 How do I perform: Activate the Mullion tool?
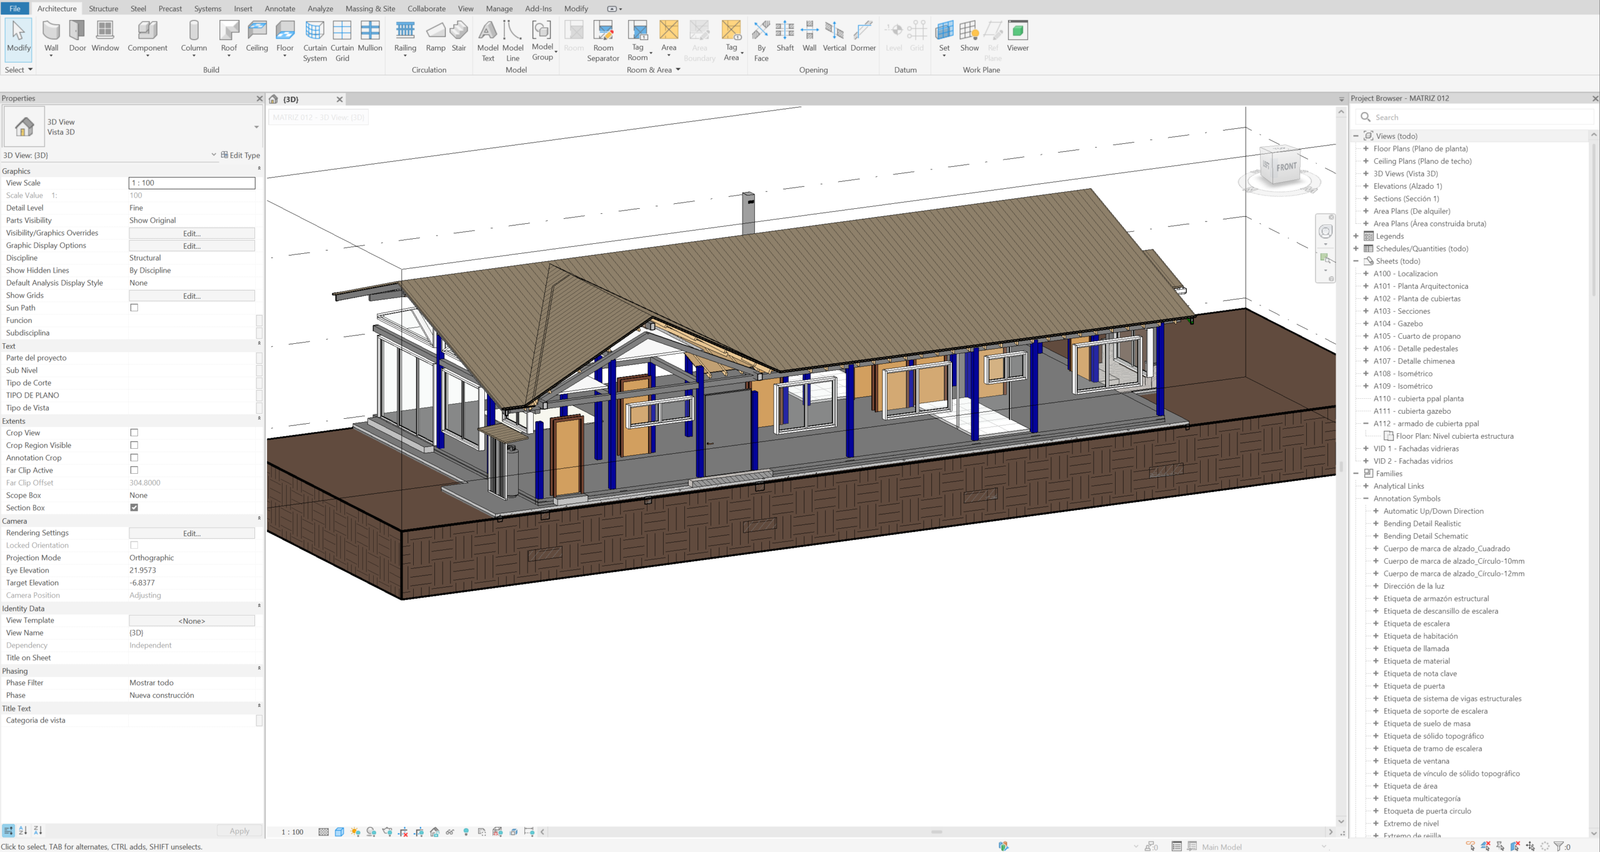click(x=370, y=36)
